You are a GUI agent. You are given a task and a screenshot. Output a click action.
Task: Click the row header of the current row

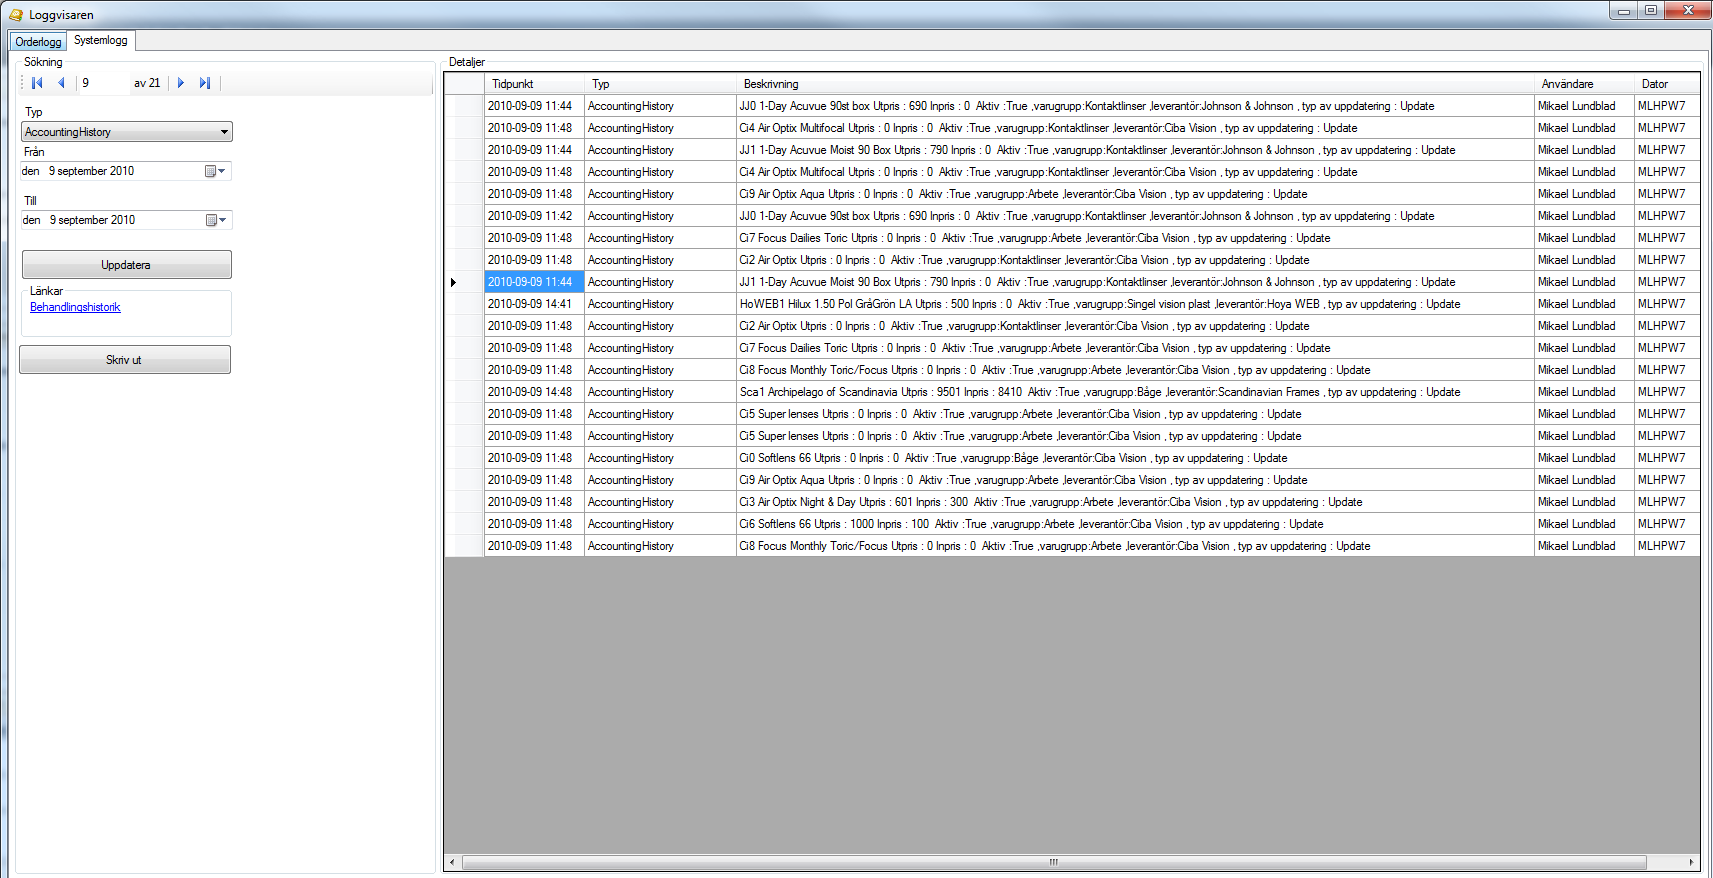464,282
